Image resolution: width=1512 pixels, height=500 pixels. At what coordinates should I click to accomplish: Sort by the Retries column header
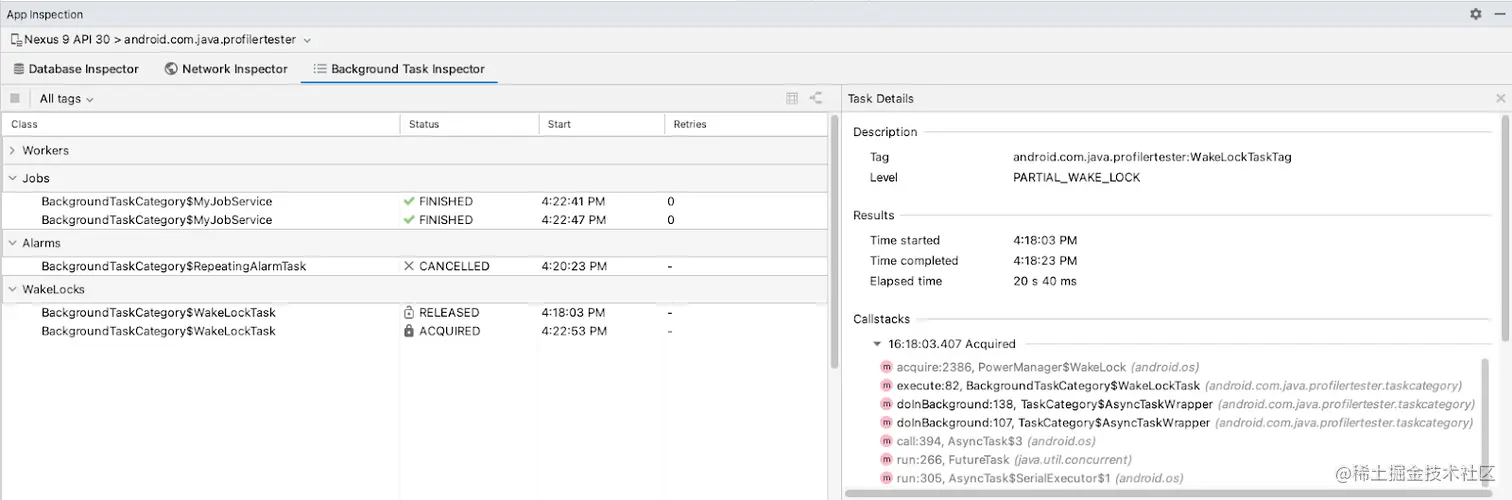(746, 124)
